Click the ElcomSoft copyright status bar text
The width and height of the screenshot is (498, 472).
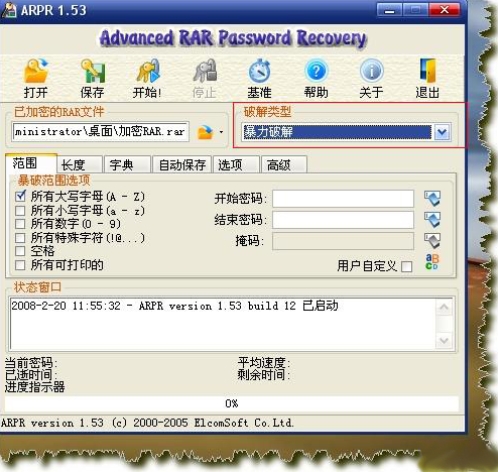coord(147,423)
